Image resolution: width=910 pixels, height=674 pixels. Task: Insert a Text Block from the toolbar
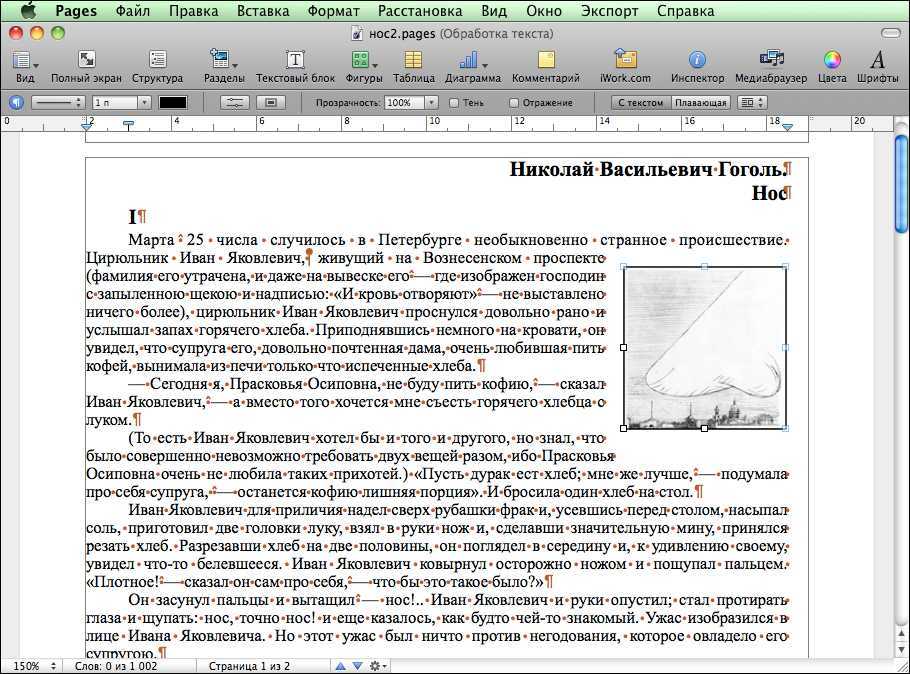[295, 61]
